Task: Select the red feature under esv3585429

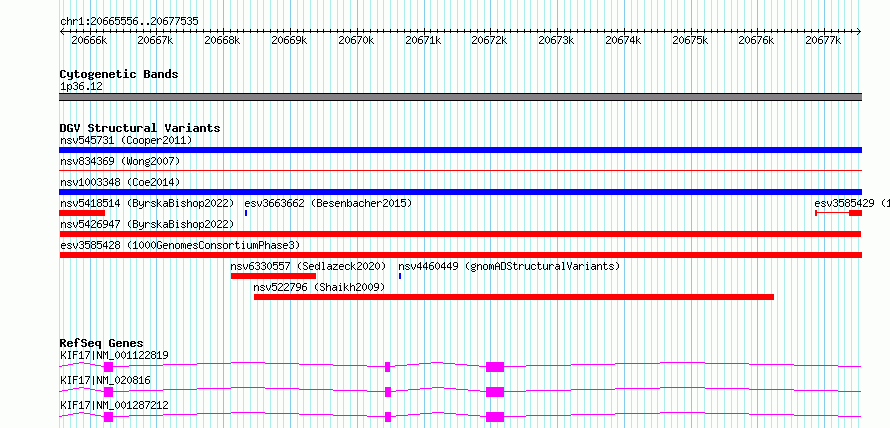Action: 839,213
